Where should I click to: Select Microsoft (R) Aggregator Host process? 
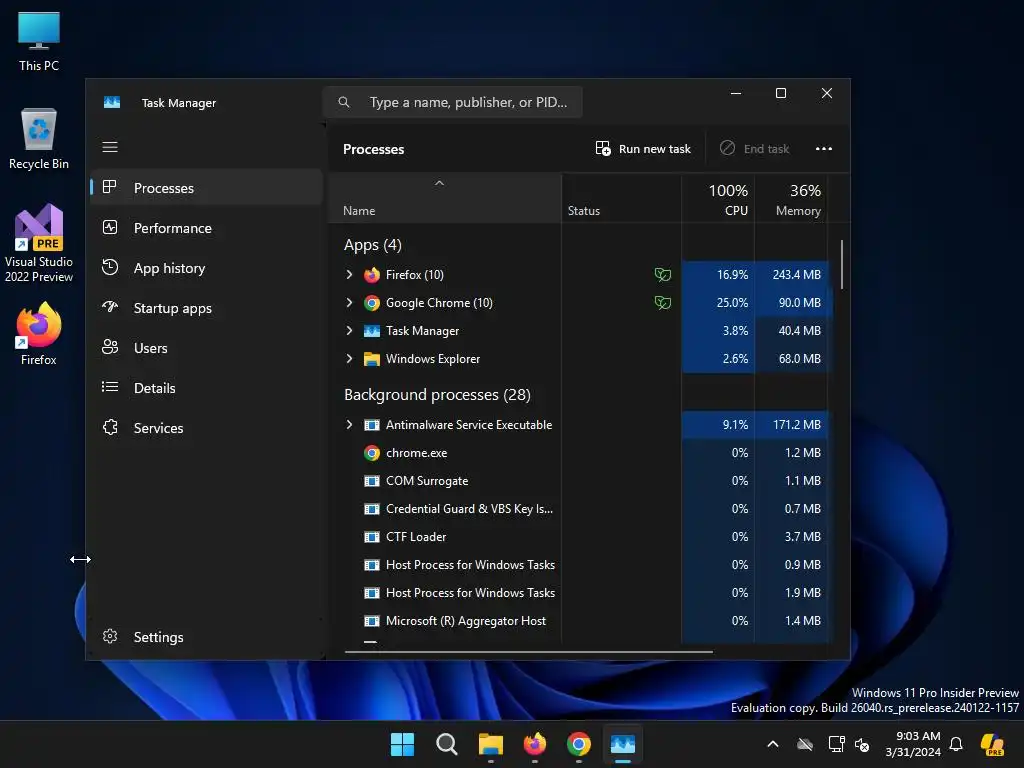tap(579, 621)
